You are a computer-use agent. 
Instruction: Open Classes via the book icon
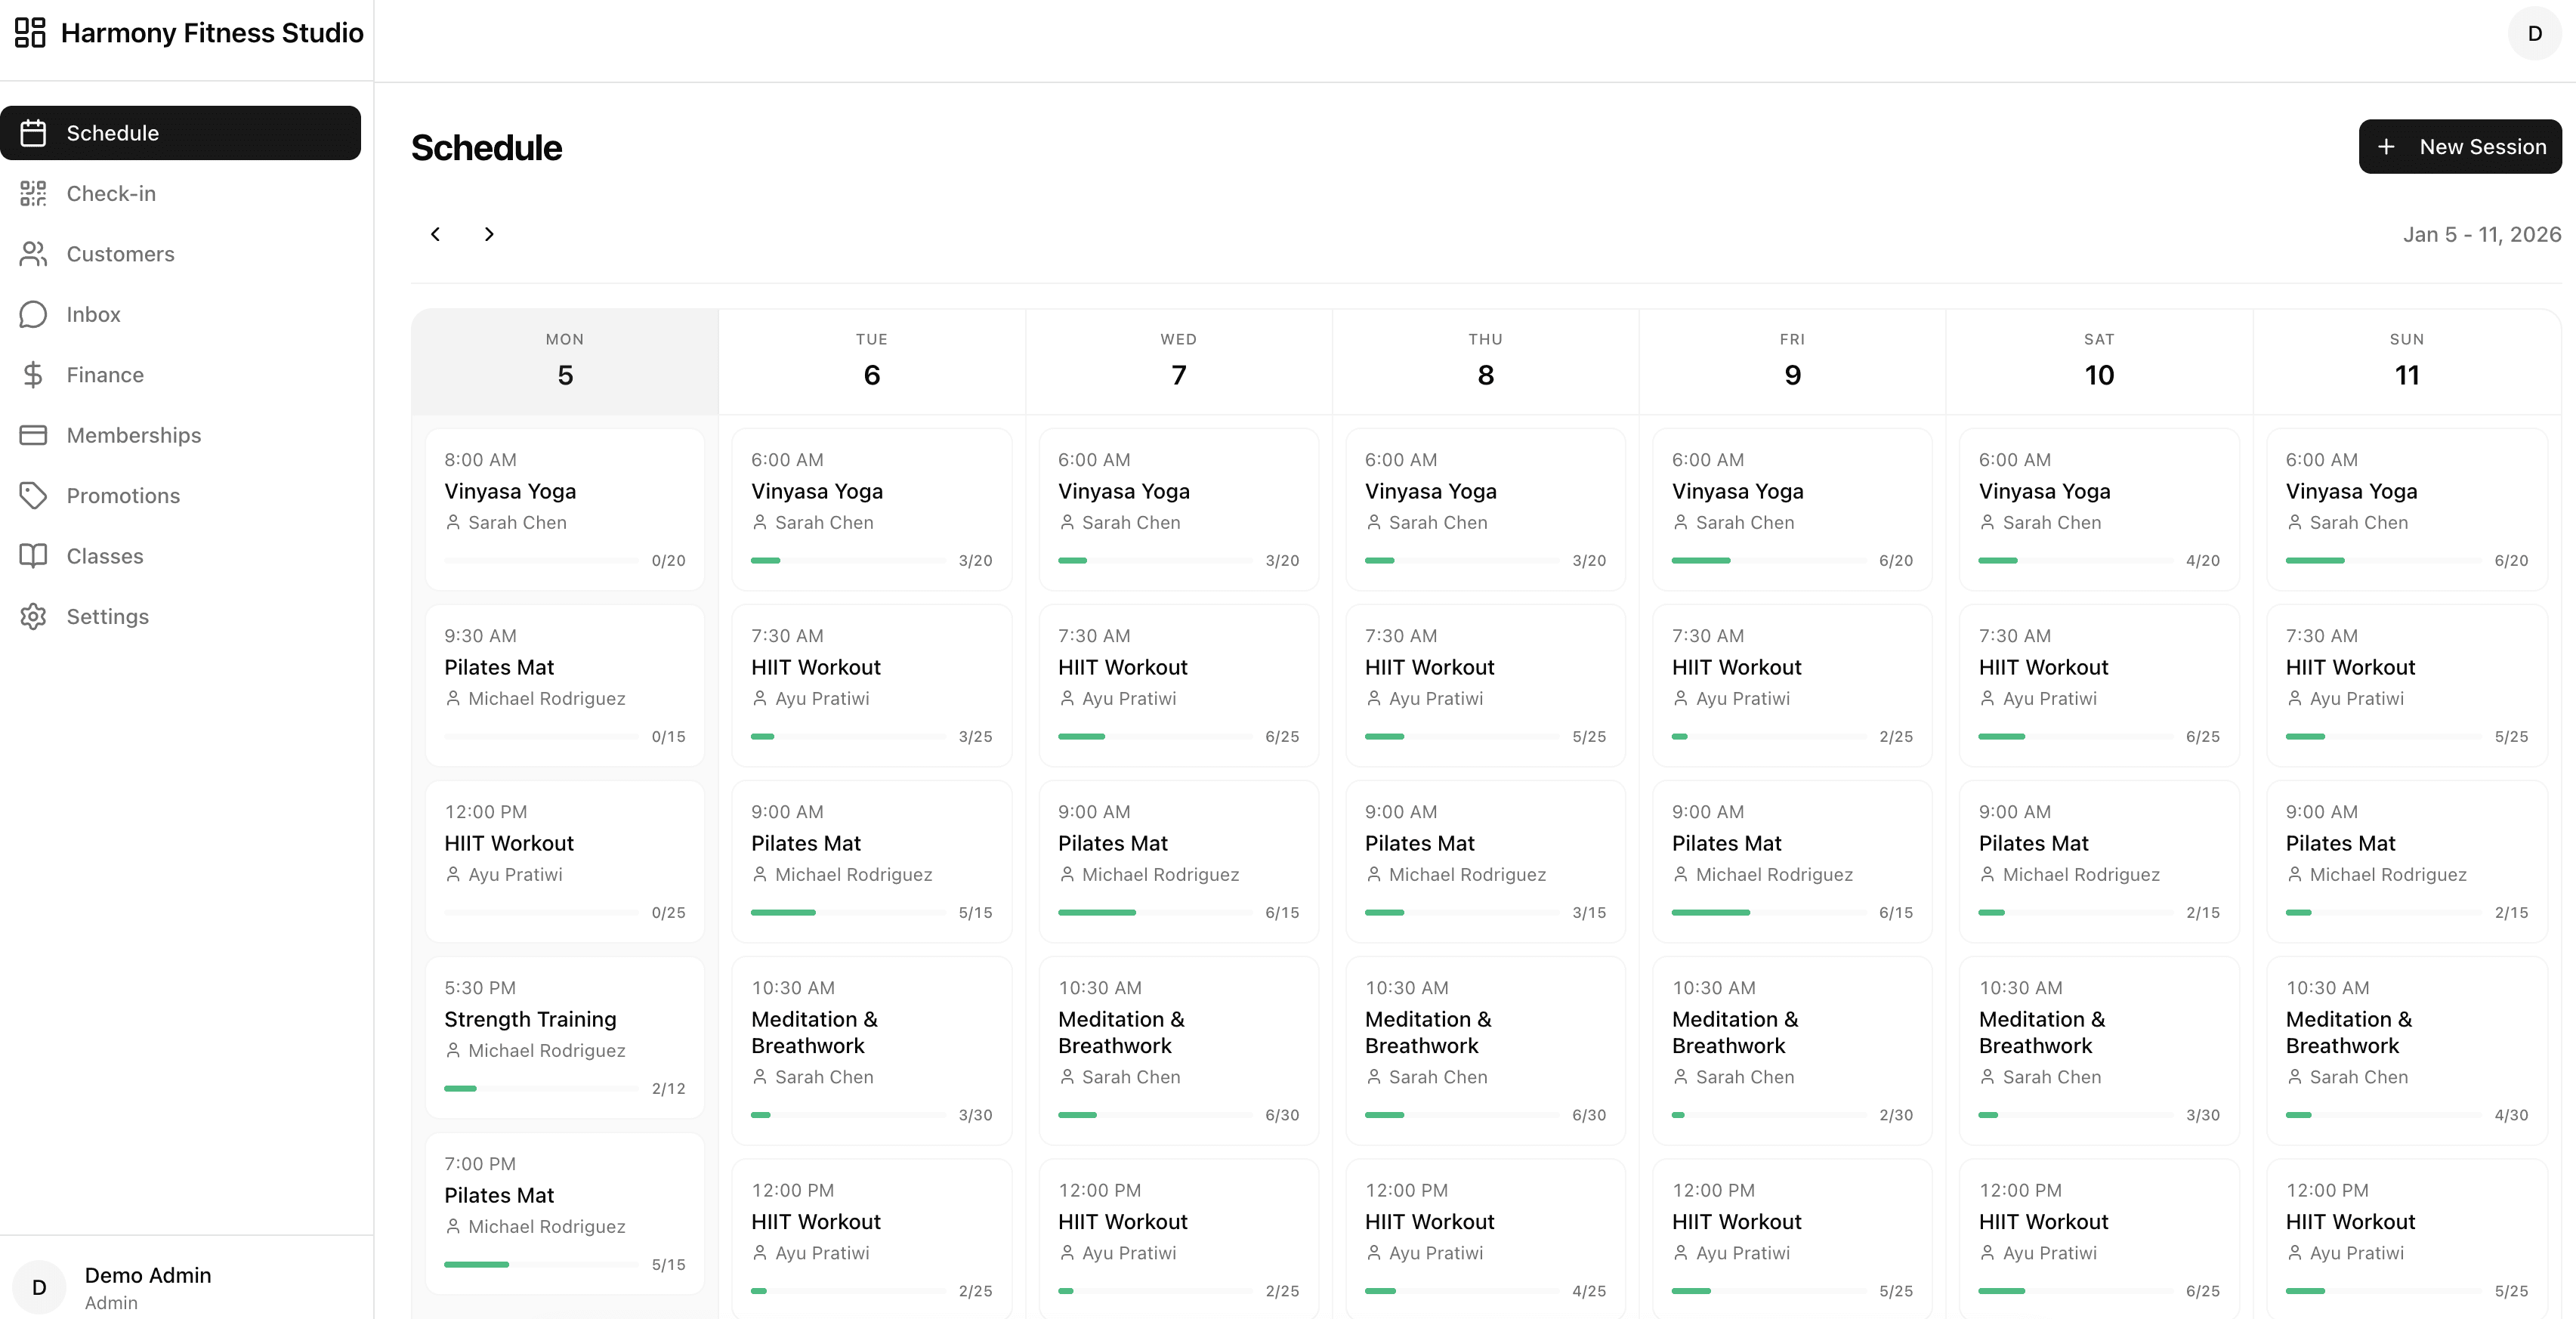tap(33, 556)
